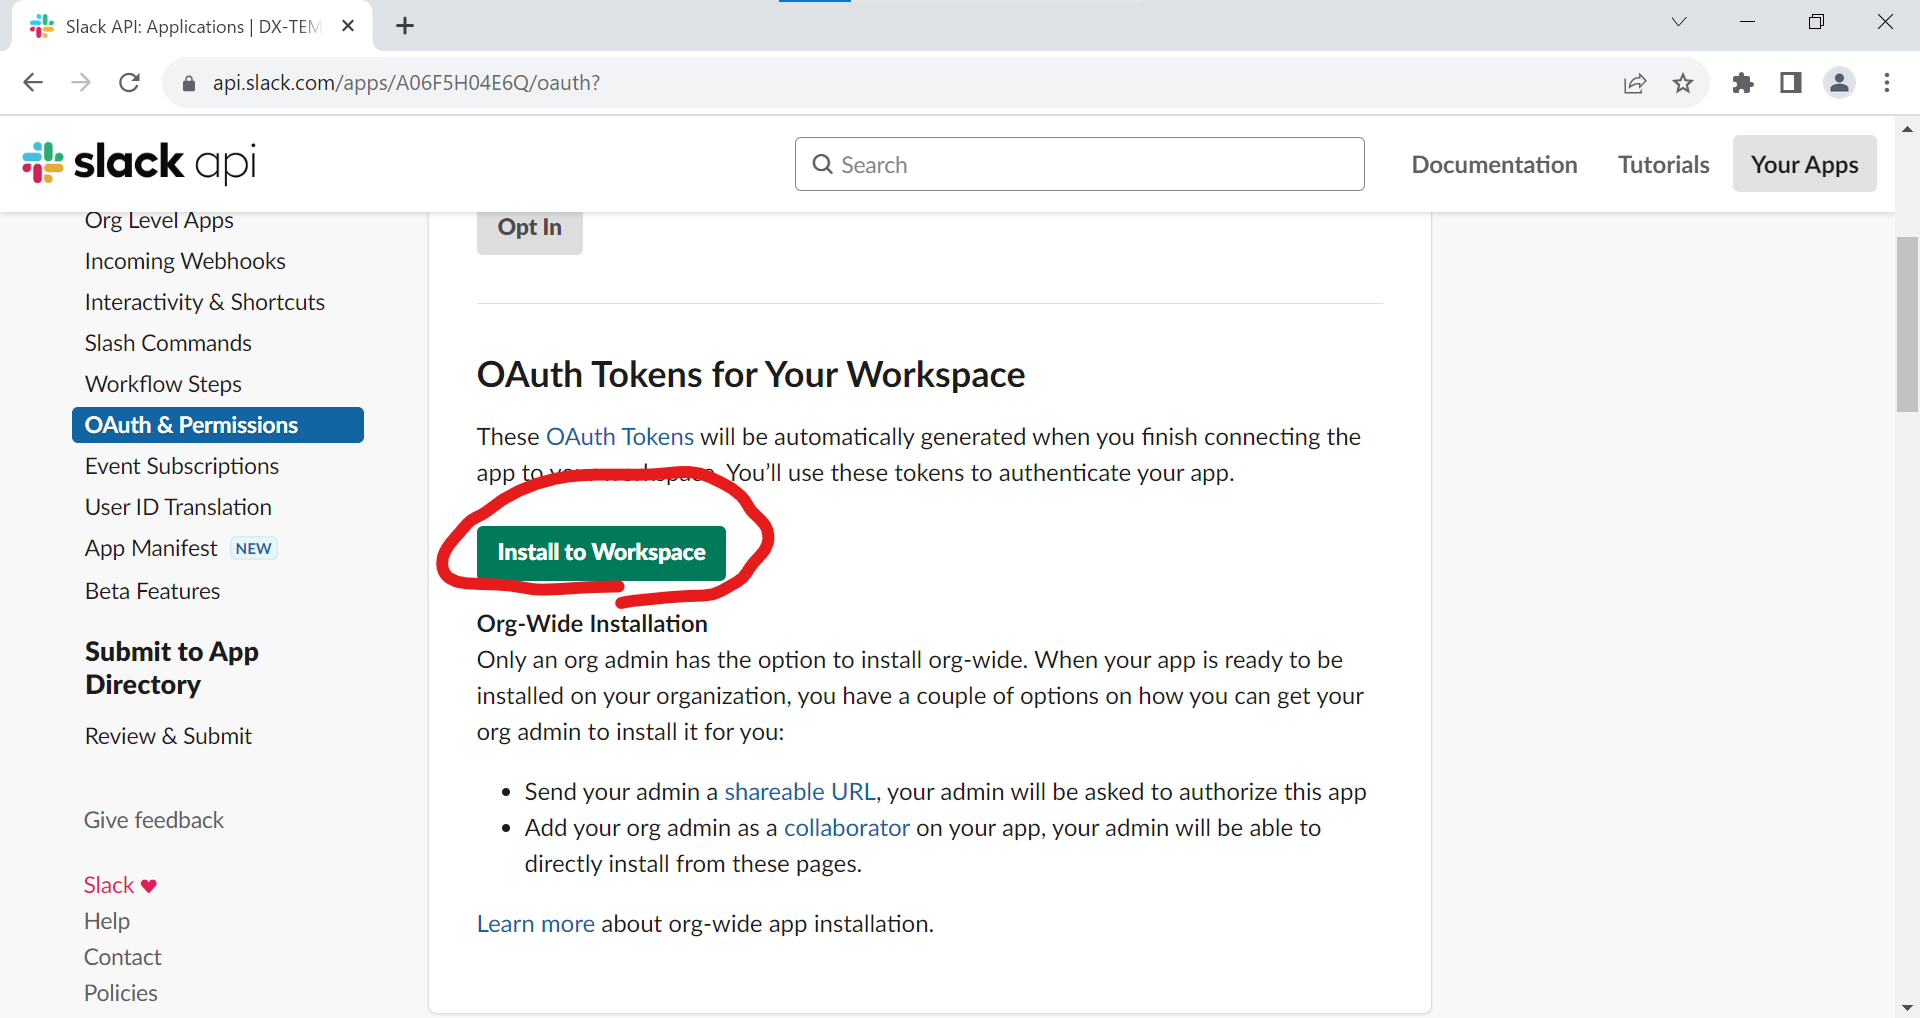Follow the shareable URL link
The width and height of the screenshot is (1920, 1018).
tap(800, 792)
